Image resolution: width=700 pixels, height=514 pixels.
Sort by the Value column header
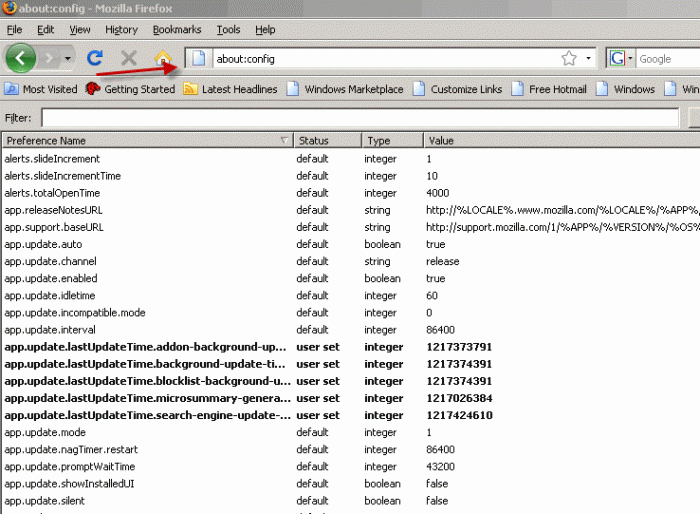[562, 141]
